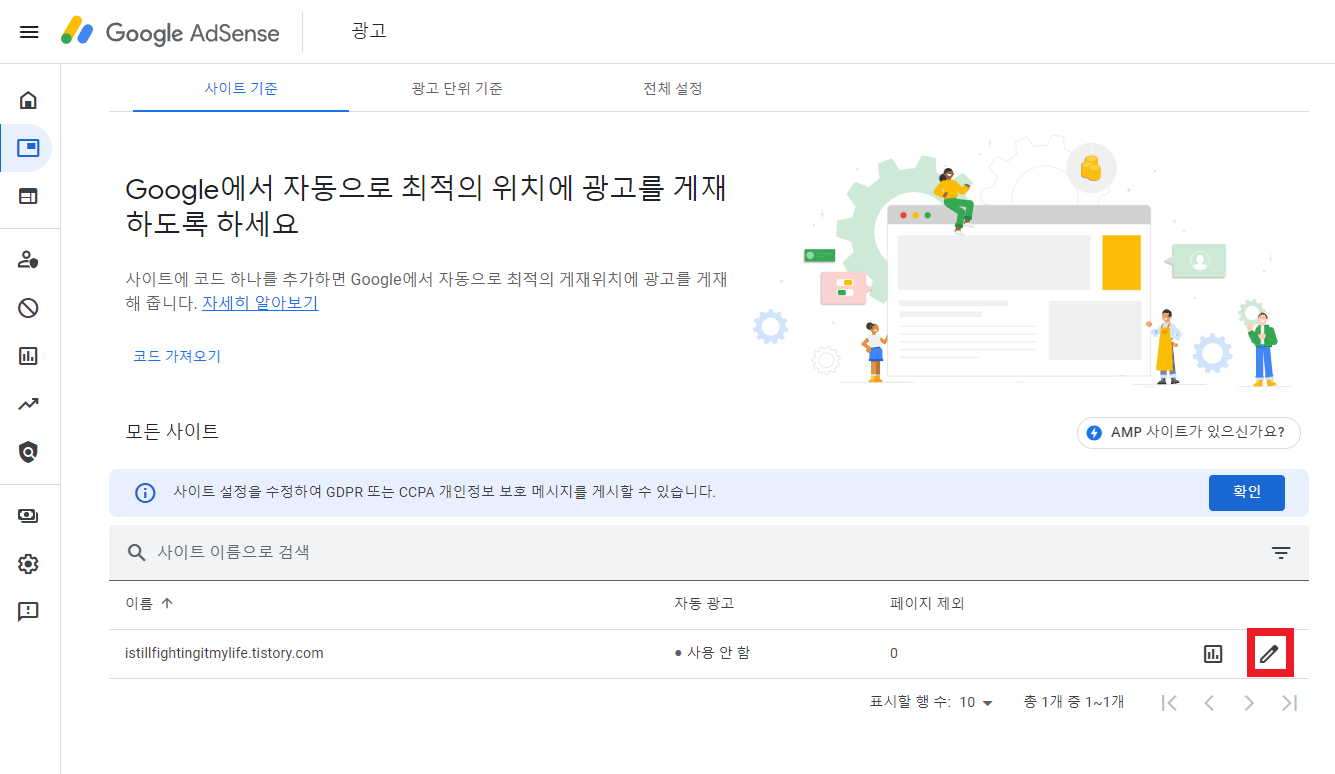
Task: Switch to 광고 단위 기준 tab
Action: point(456,88)
